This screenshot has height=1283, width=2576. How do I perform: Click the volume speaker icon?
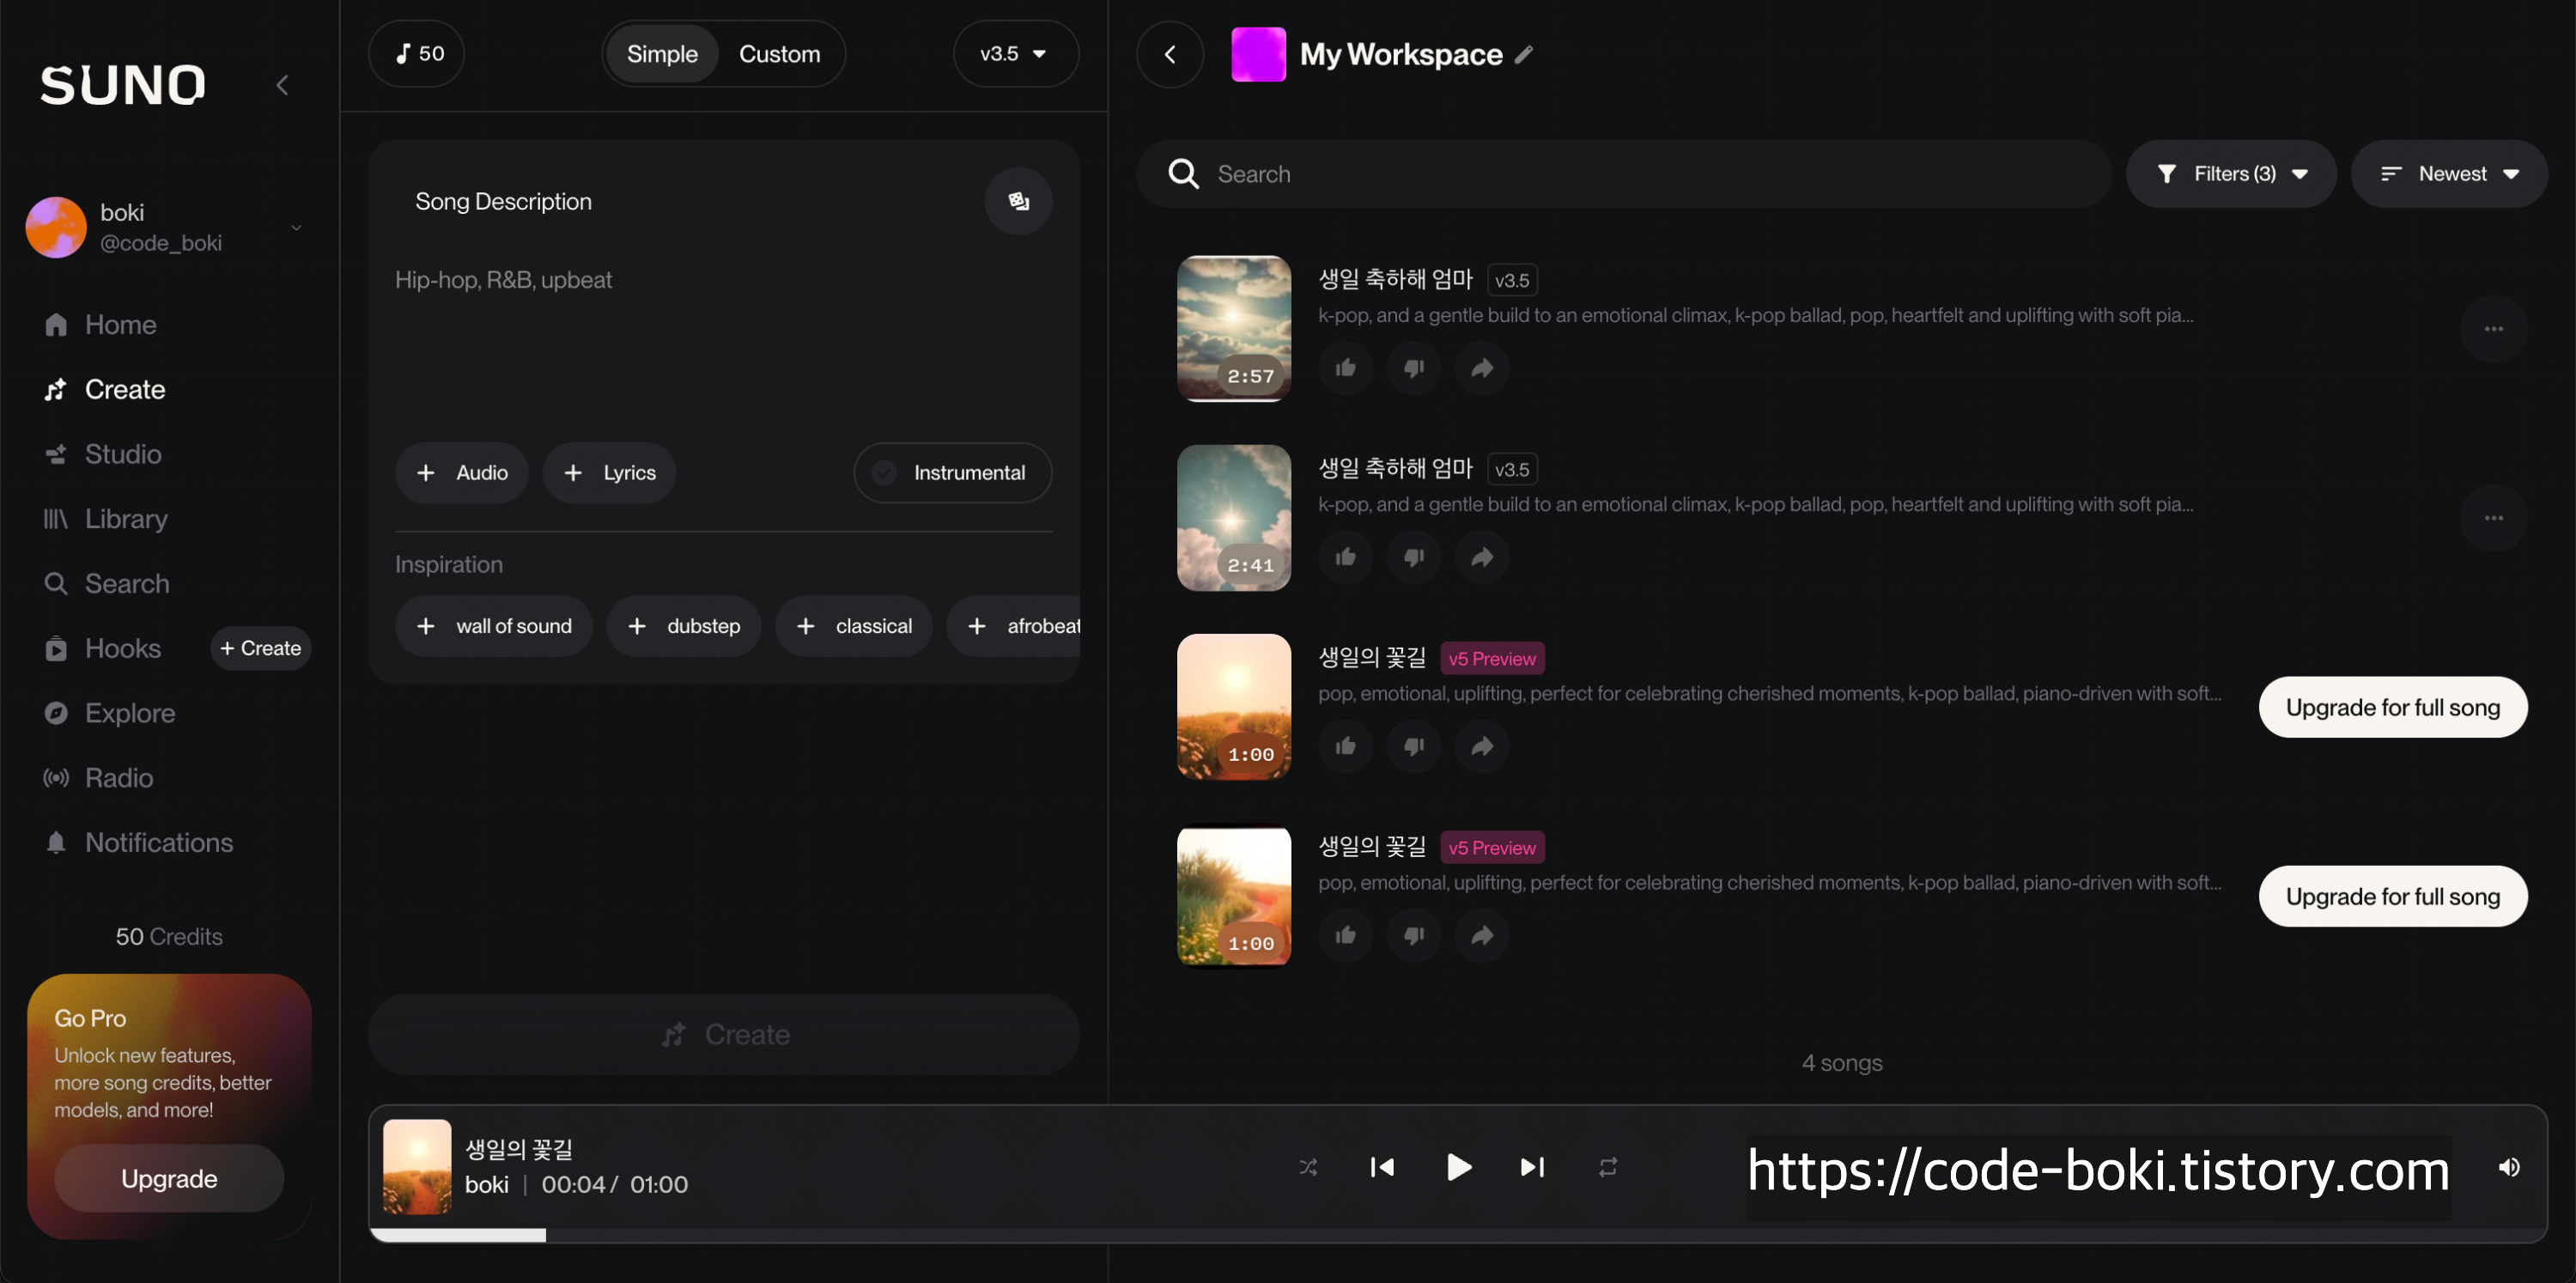click(2509, 1167)
